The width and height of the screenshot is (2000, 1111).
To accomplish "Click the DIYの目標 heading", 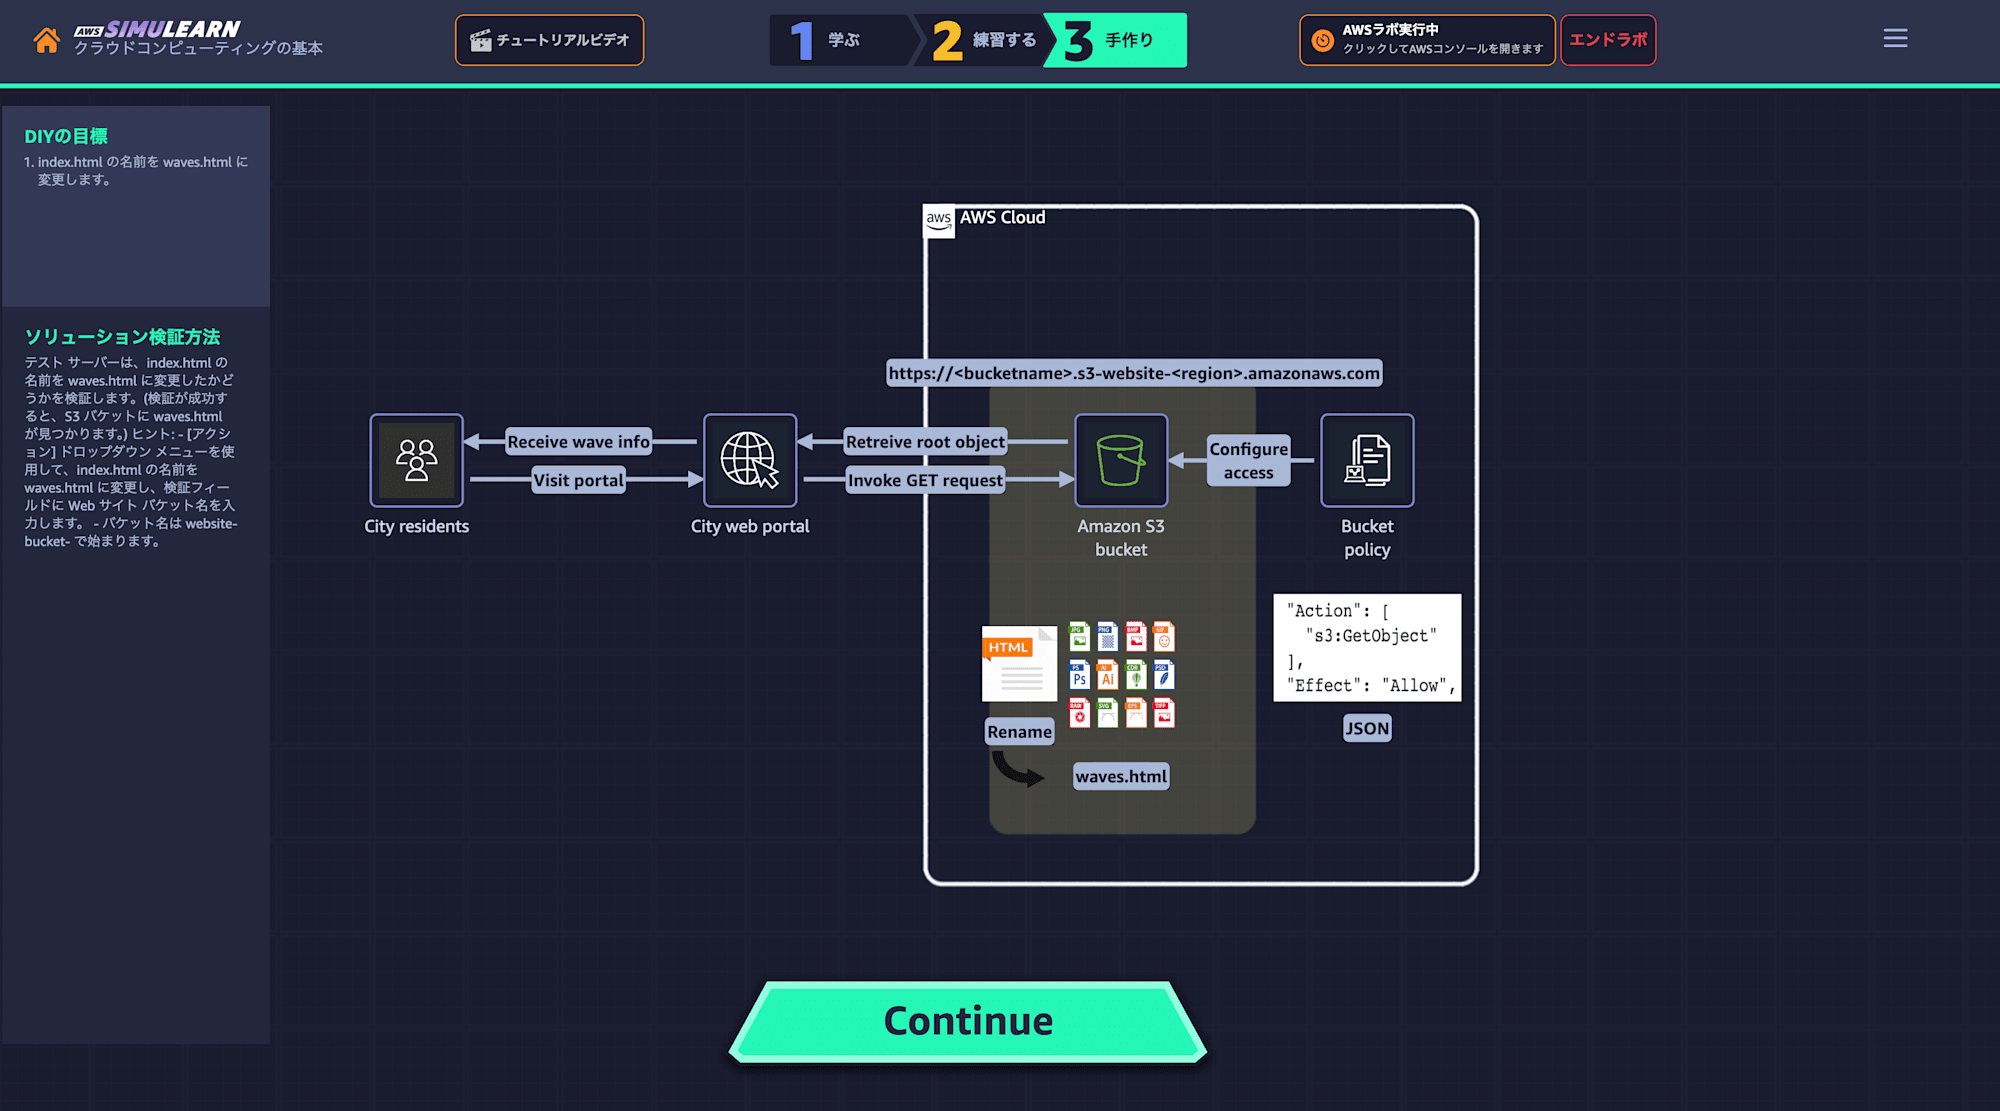I will point(66,136).
